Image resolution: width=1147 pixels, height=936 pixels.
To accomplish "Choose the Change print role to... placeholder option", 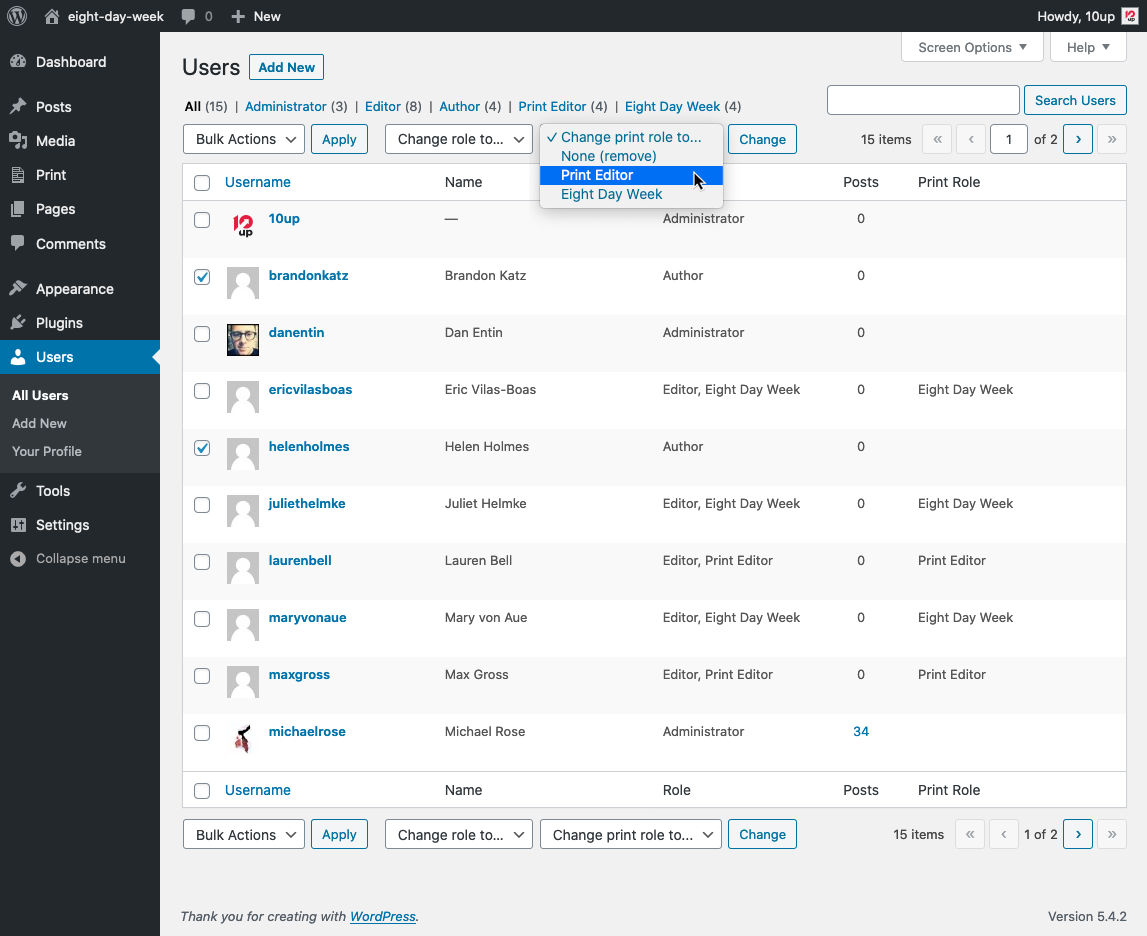I will [631, 137].
